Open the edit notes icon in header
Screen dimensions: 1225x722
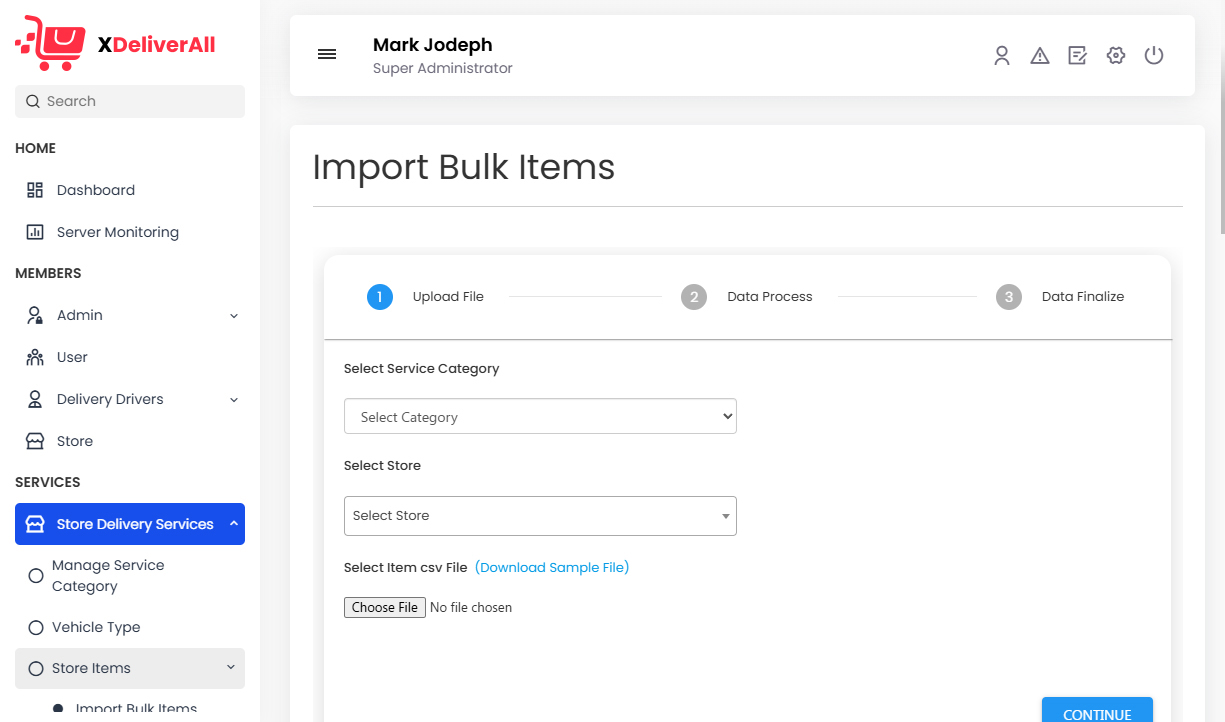tap(1077, 56)
